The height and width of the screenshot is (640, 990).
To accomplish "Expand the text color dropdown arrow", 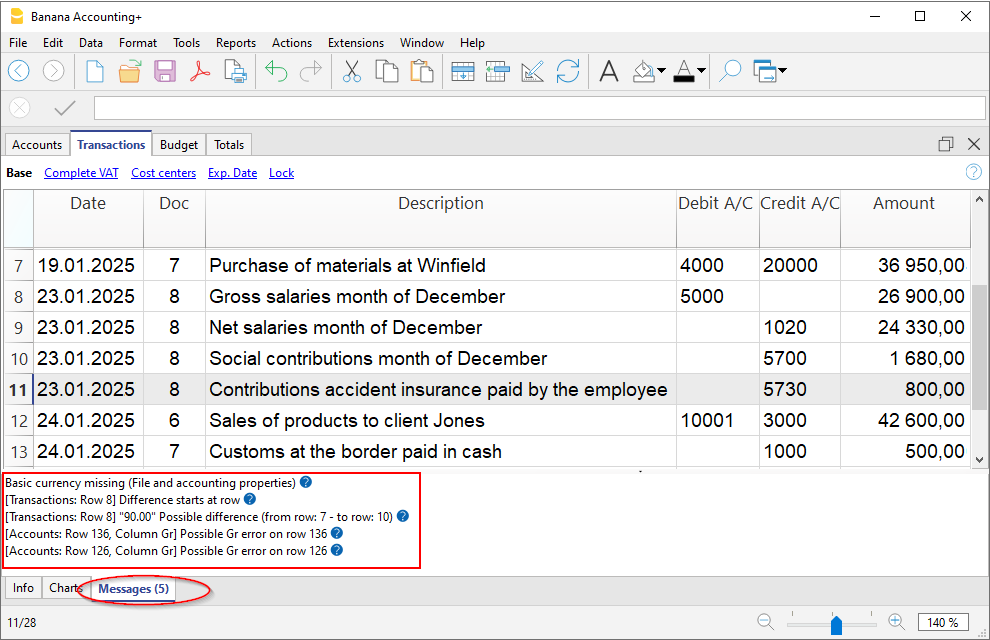I will tap(701, 71).
